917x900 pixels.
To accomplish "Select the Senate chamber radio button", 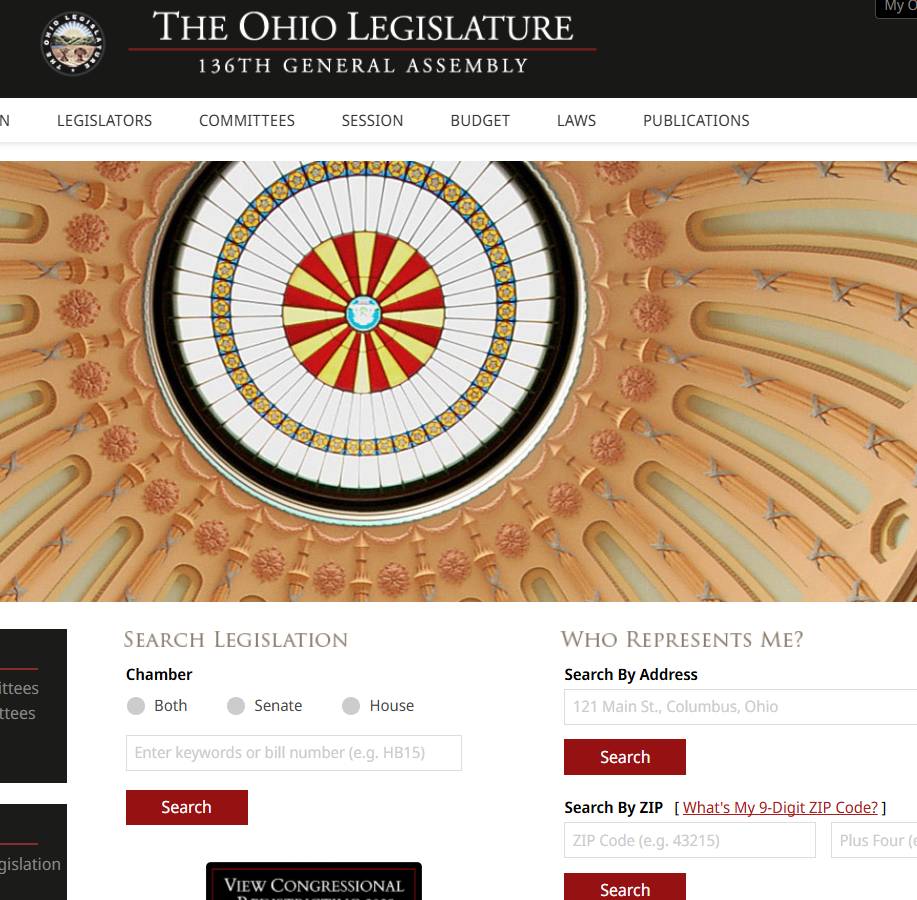I will click(x=236, y=706).
